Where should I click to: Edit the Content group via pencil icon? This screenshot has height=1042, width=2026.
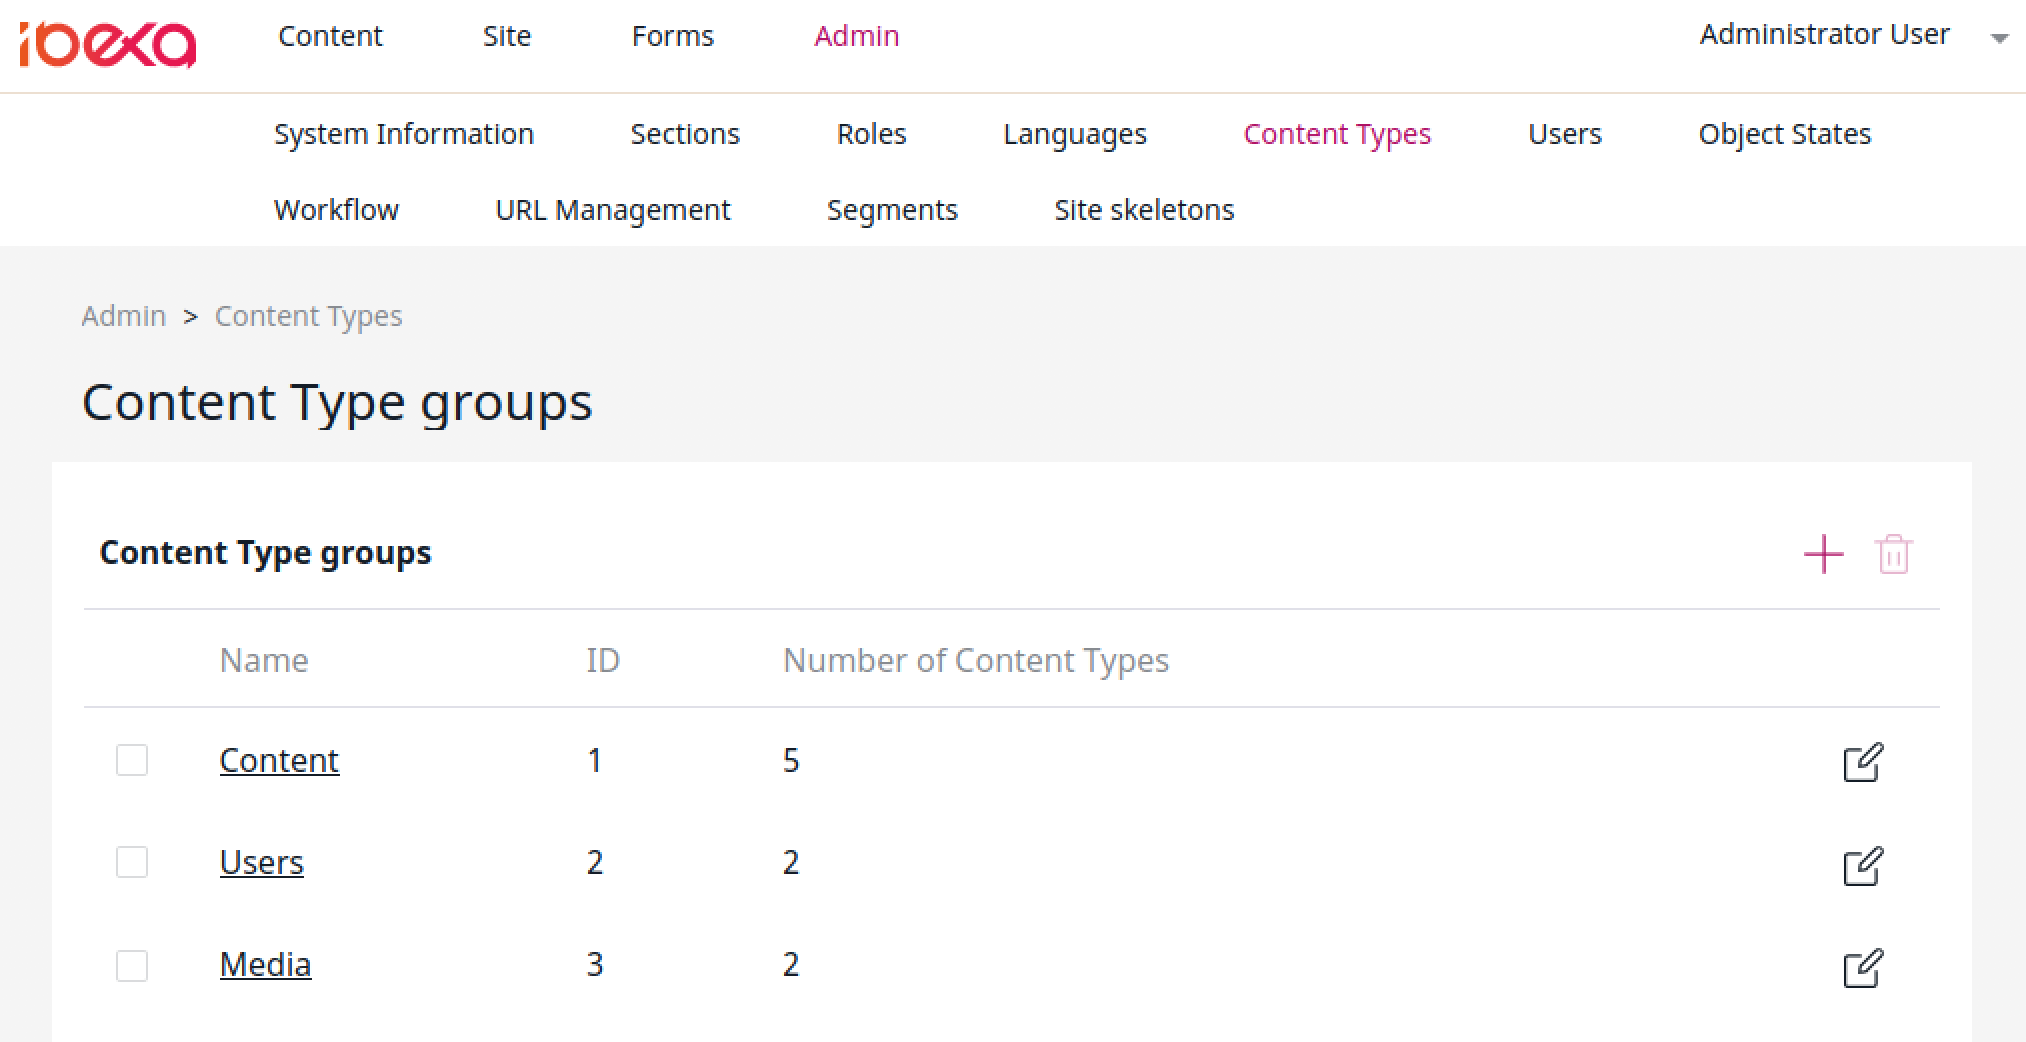(1863, 762)
